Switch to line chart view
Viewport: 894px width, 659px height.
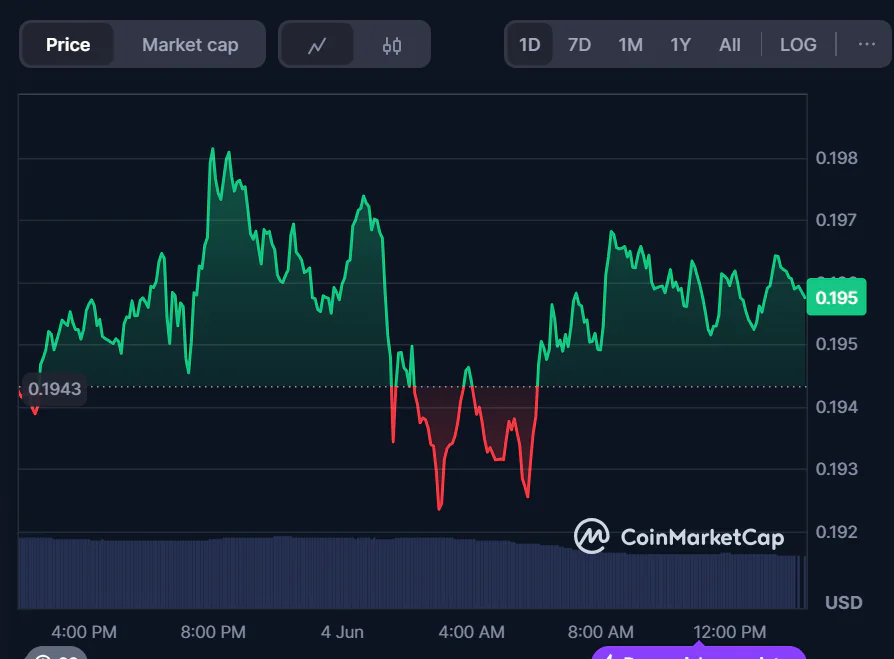[x=317, y=45]
